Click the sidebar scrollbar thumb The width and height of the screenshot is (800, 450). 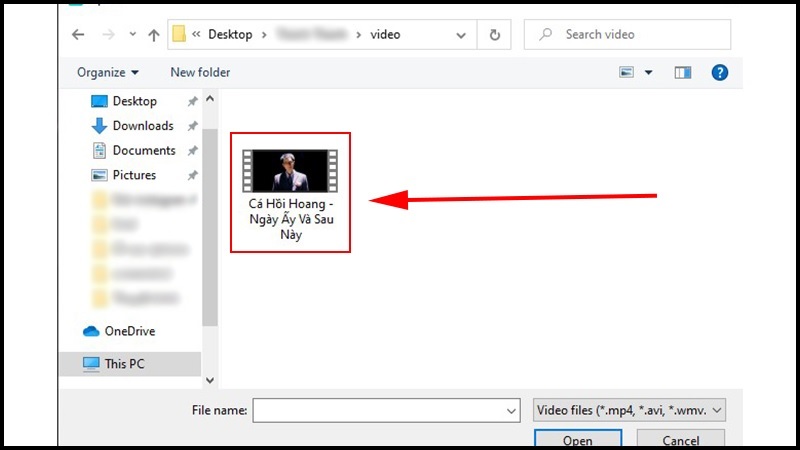(x=210, y=227)
